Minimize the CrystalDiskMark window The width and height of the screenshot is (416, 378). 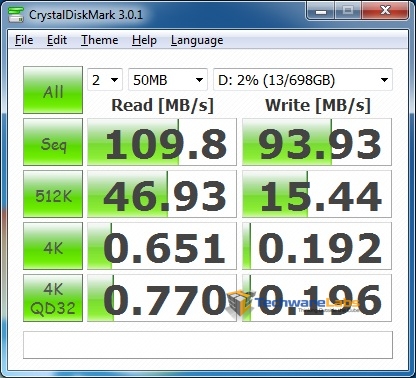pos(321,11)
